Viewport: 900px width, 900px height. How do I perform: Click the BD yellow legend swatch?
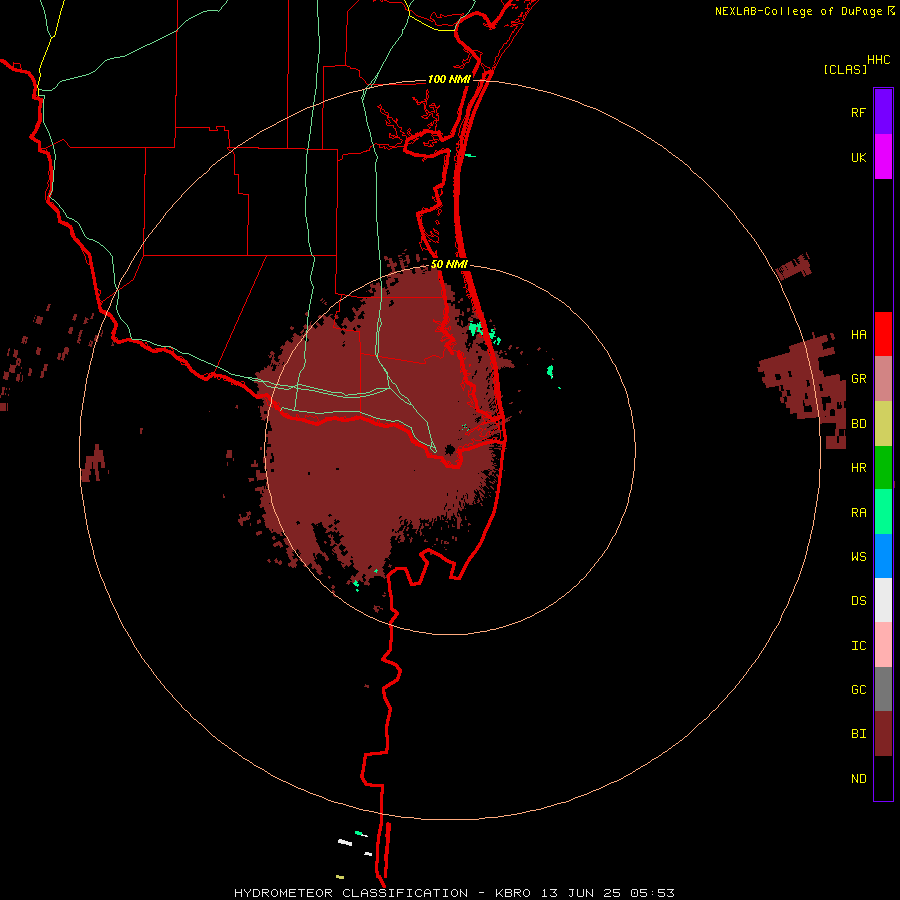pyautogui.click(x=883, y=424)
